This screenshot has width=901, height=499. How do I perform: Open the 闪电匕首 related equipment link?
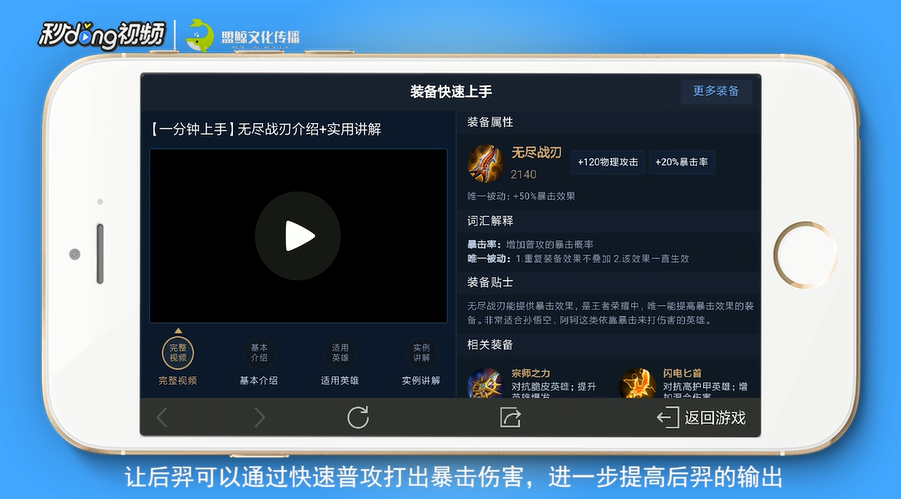(x=682, y=373)
